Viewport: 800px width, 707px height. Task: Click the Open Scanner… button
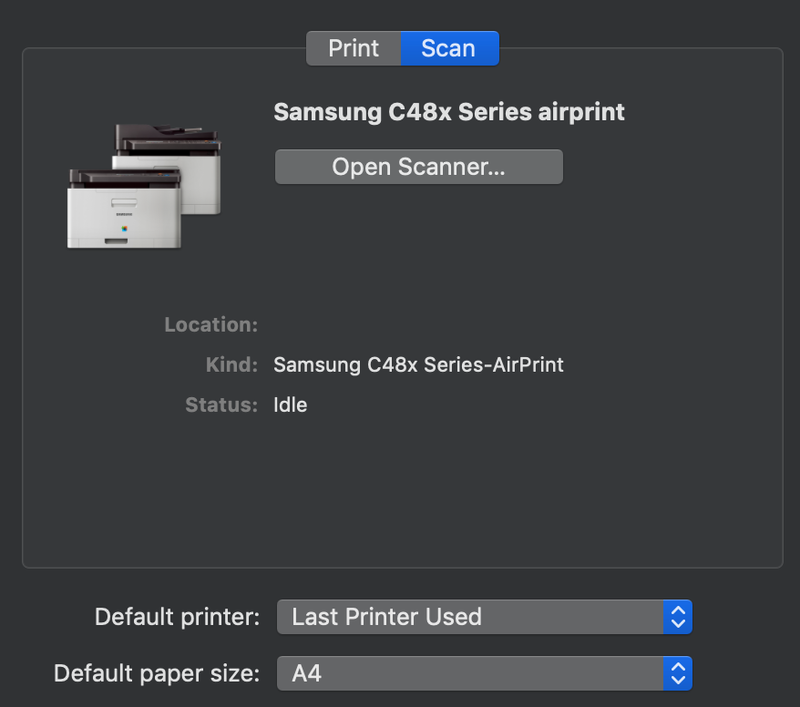pyautogui.click(x=418, y=167)
